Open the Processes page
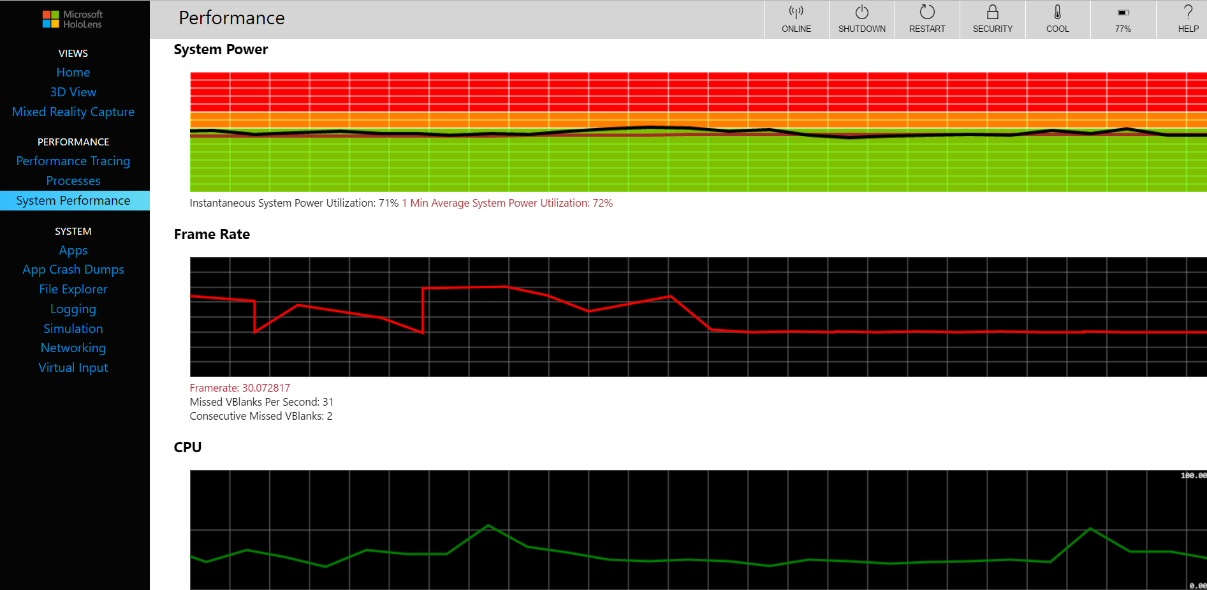 (73, 181)
